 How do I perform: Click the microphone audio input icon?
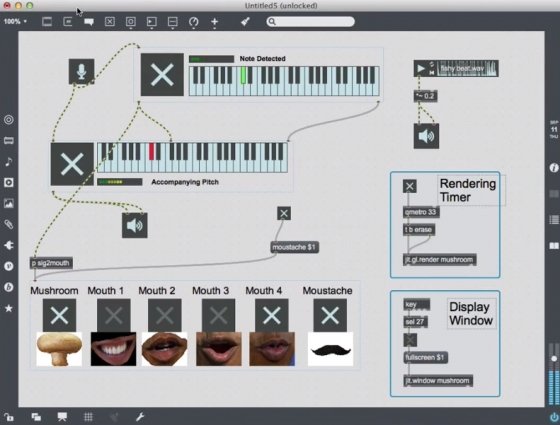point(81,71)
